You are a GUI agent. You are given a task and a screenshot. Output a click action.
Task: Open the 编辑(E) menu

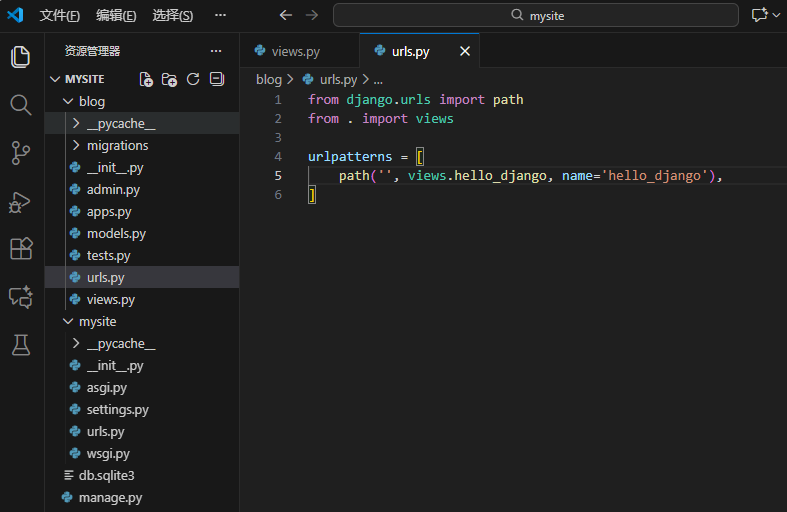116,16
